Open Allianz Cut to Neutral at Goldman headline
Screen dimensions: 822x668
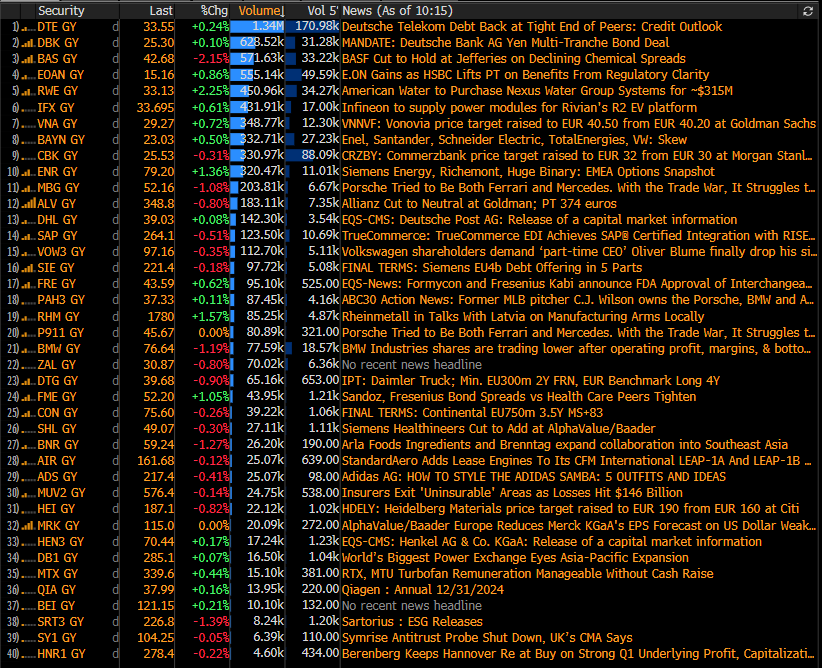[479, 203]
